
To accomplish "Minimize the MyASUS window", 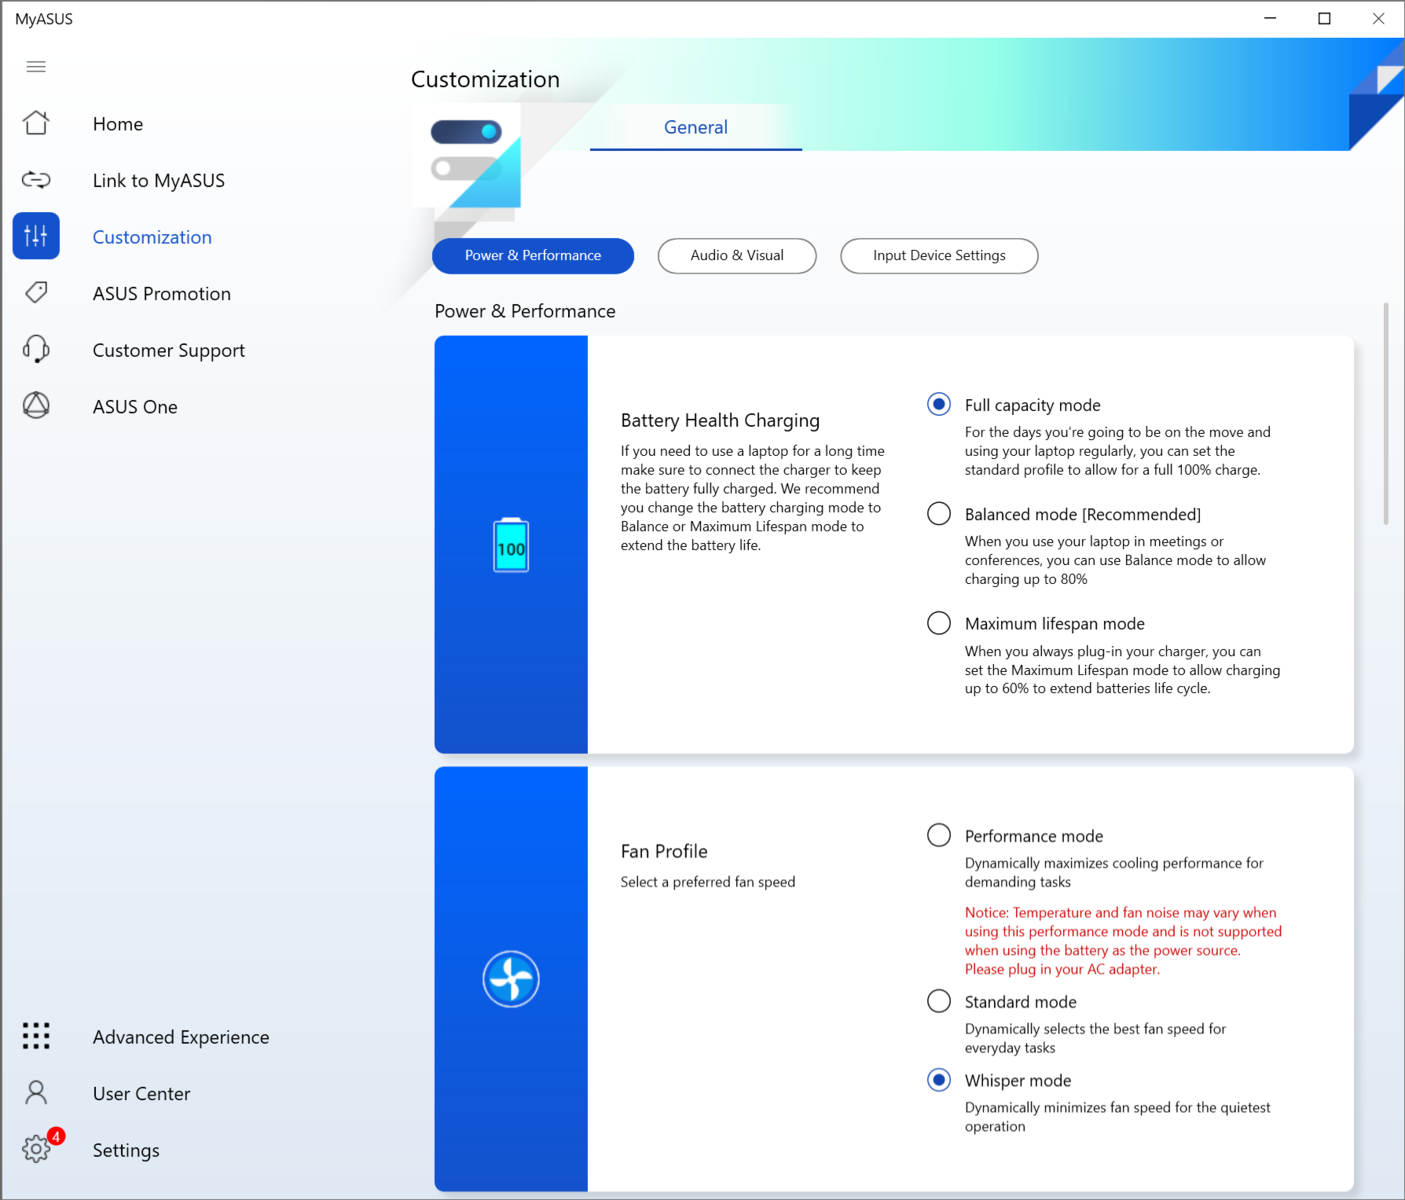I will pos(1270,18).
